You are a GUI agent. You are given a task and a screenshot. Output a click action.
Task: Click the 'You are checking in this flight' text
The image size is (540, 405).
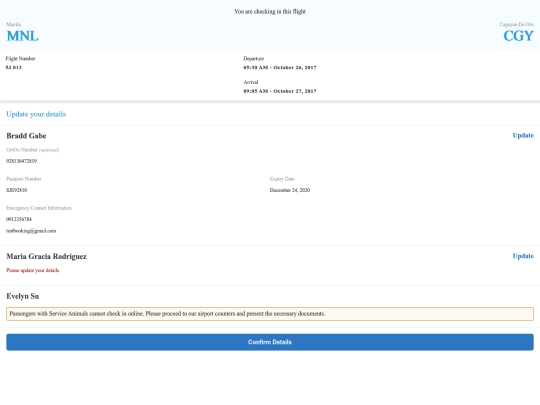point(270,11)
